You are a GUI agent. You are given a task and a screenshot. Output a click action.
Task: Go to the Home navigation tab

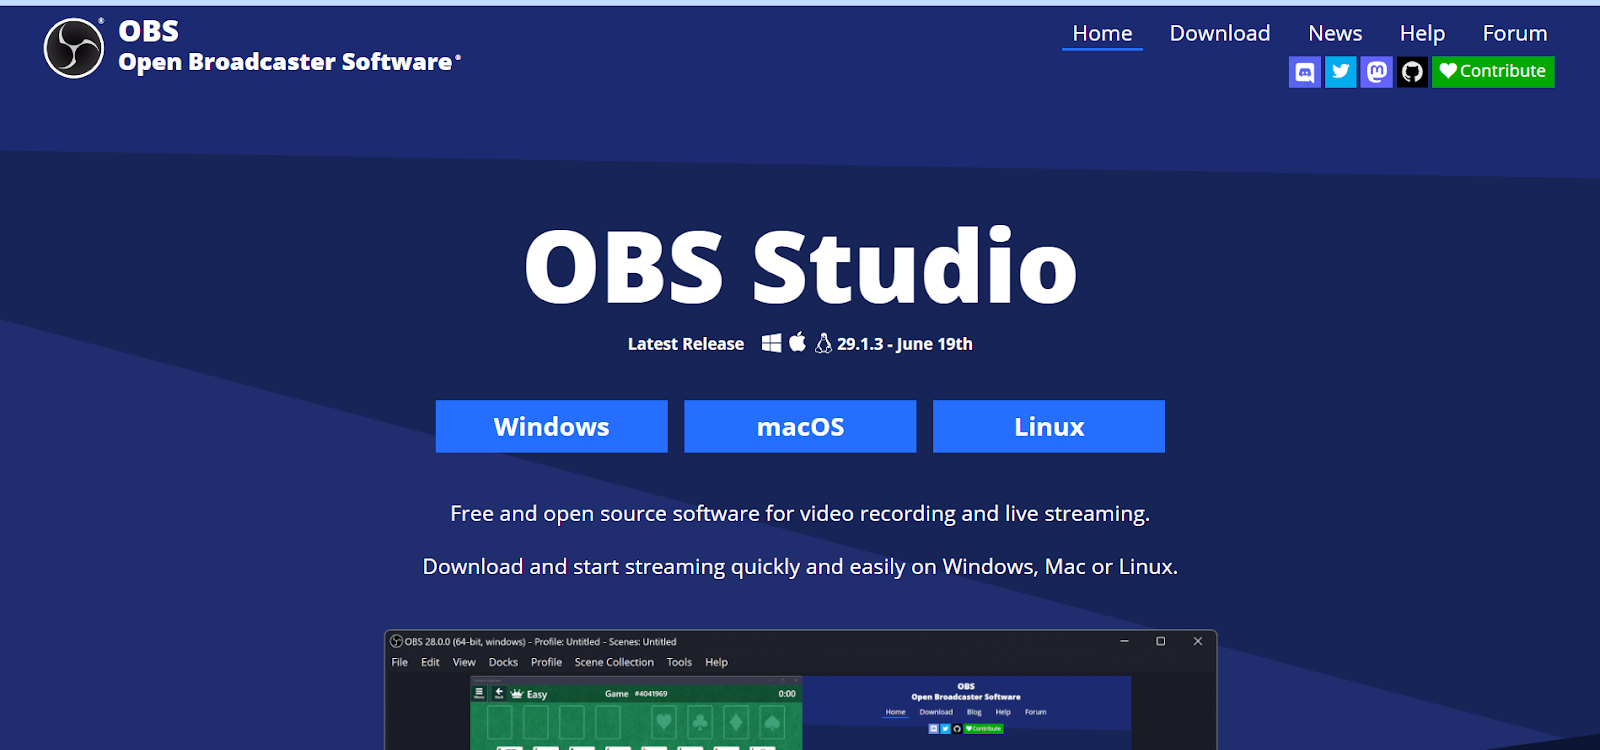[x=1102, y=34]
